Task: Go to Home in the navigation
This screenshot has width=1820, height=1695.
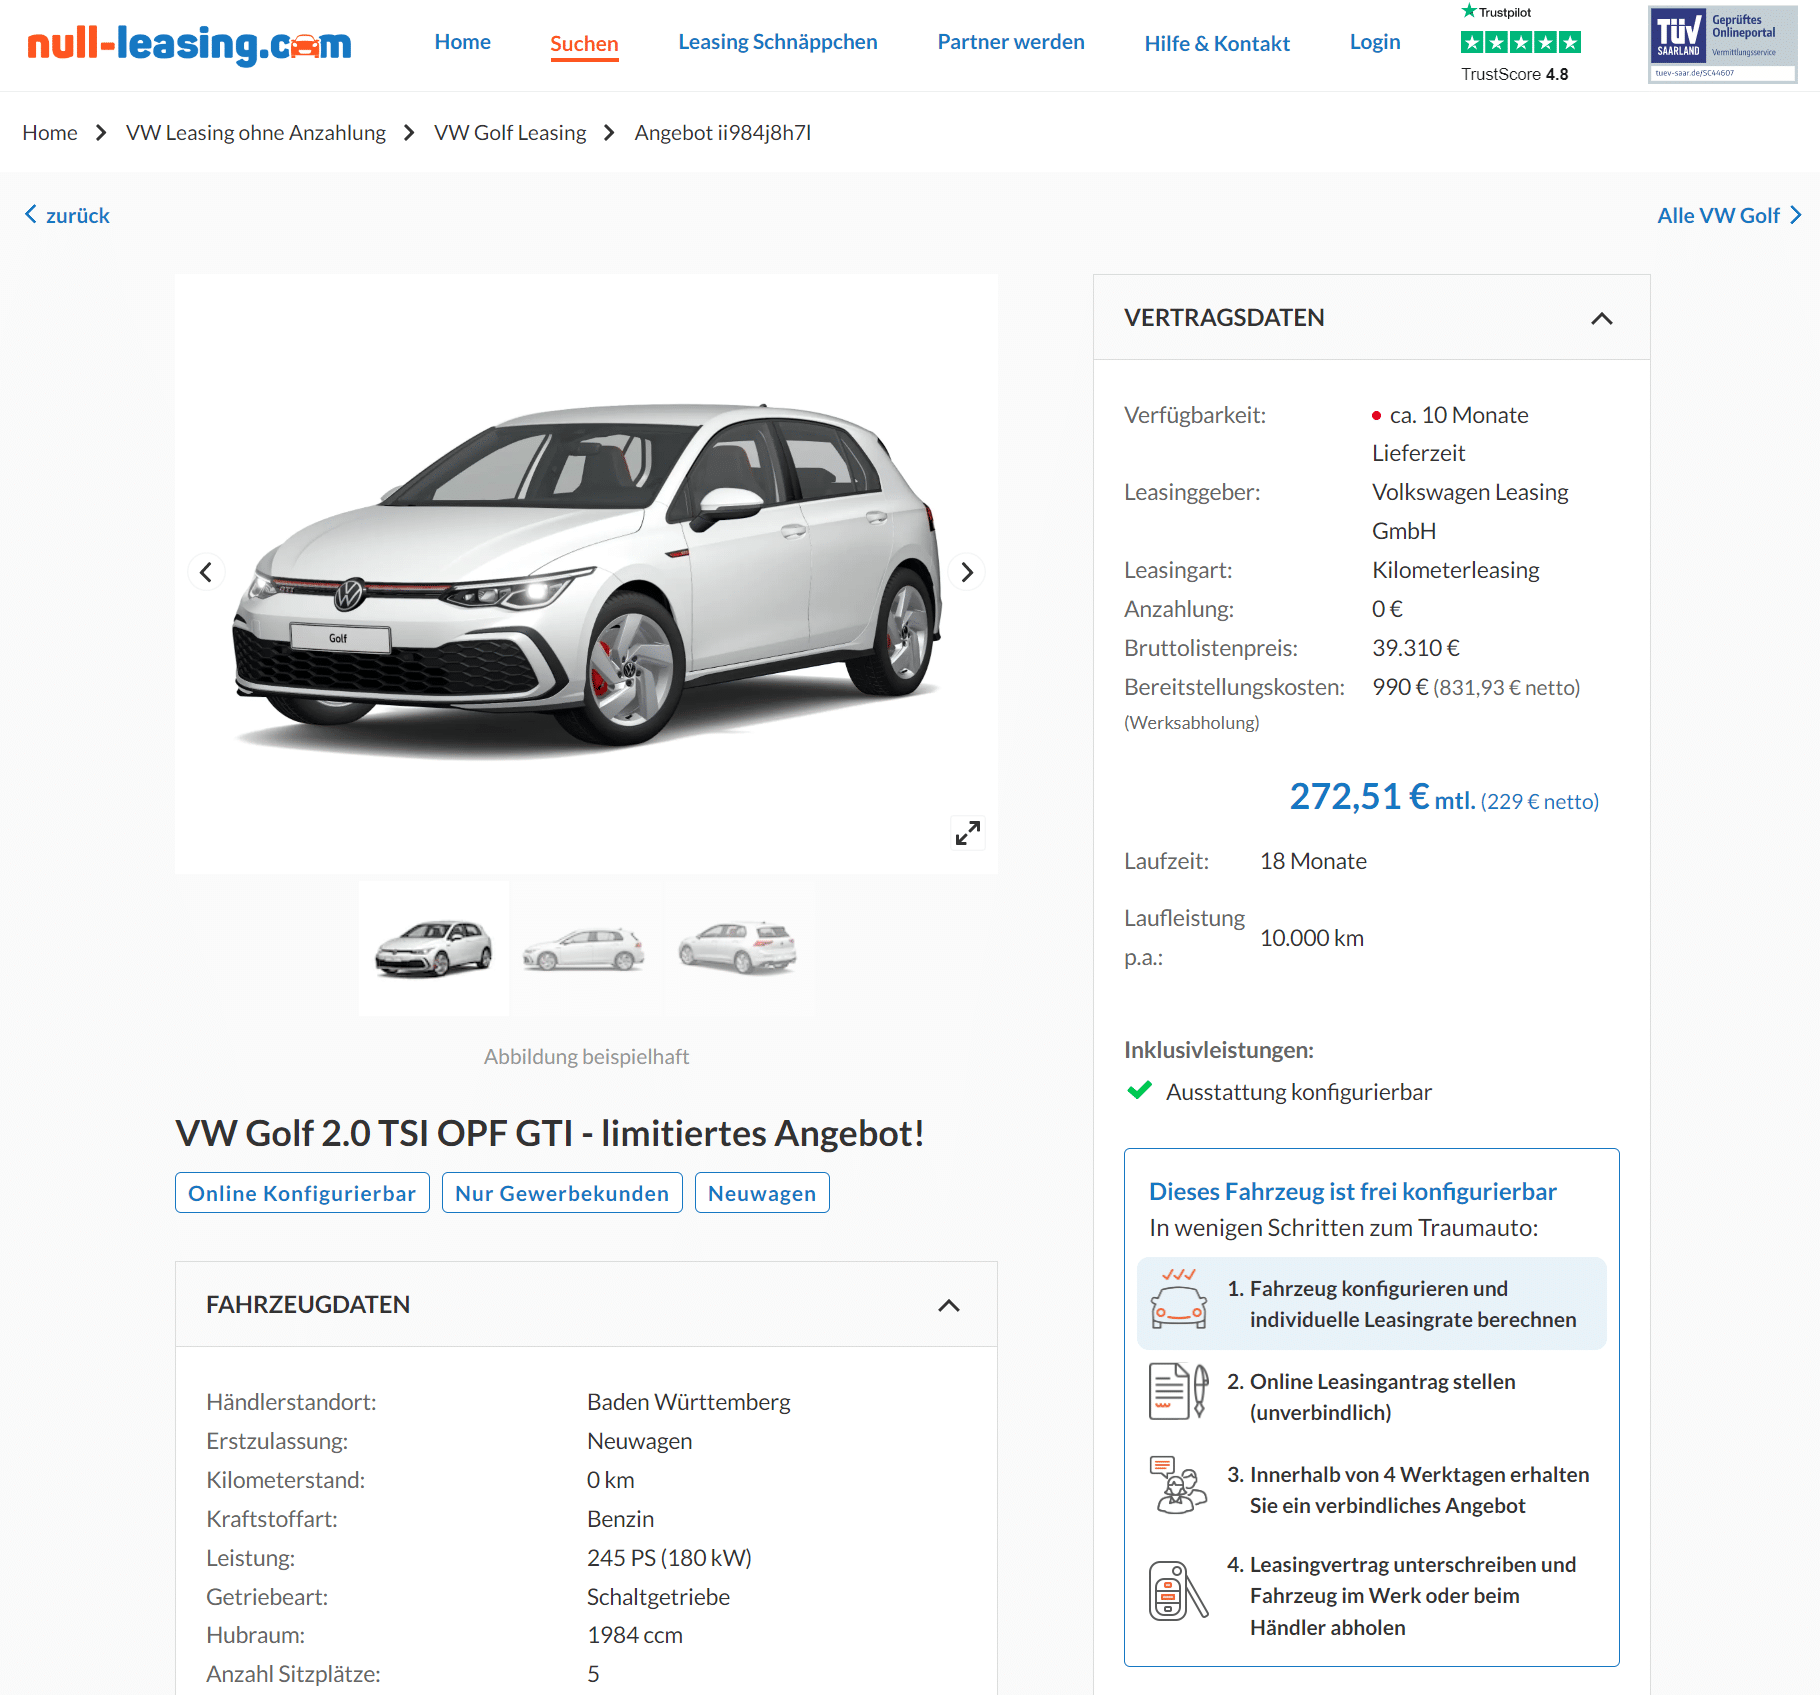Action: [462, 42]
